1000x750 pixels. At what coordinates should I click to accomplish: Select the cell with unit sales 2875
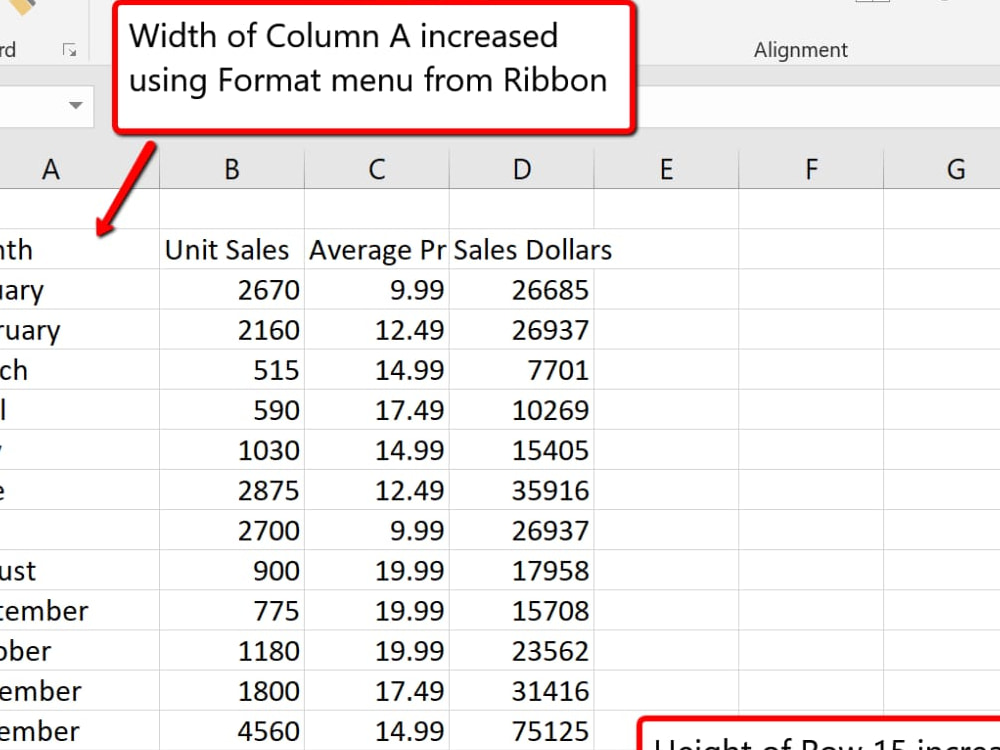point(232,490)
